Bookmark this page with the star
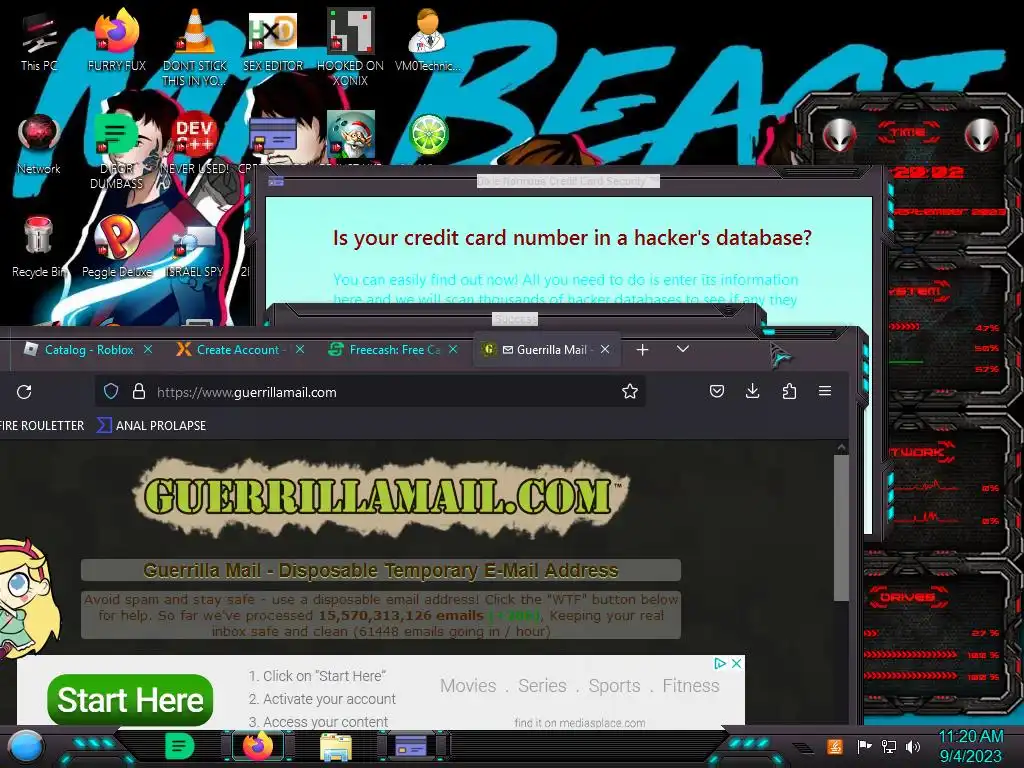The height and width of the screenshot is (768, 1024). [630, 391]
